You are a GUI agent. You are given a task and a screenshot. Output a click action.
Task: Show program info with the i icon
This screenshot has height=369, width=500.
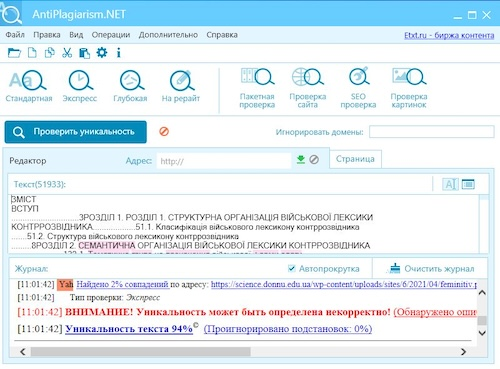pos(118,53)
